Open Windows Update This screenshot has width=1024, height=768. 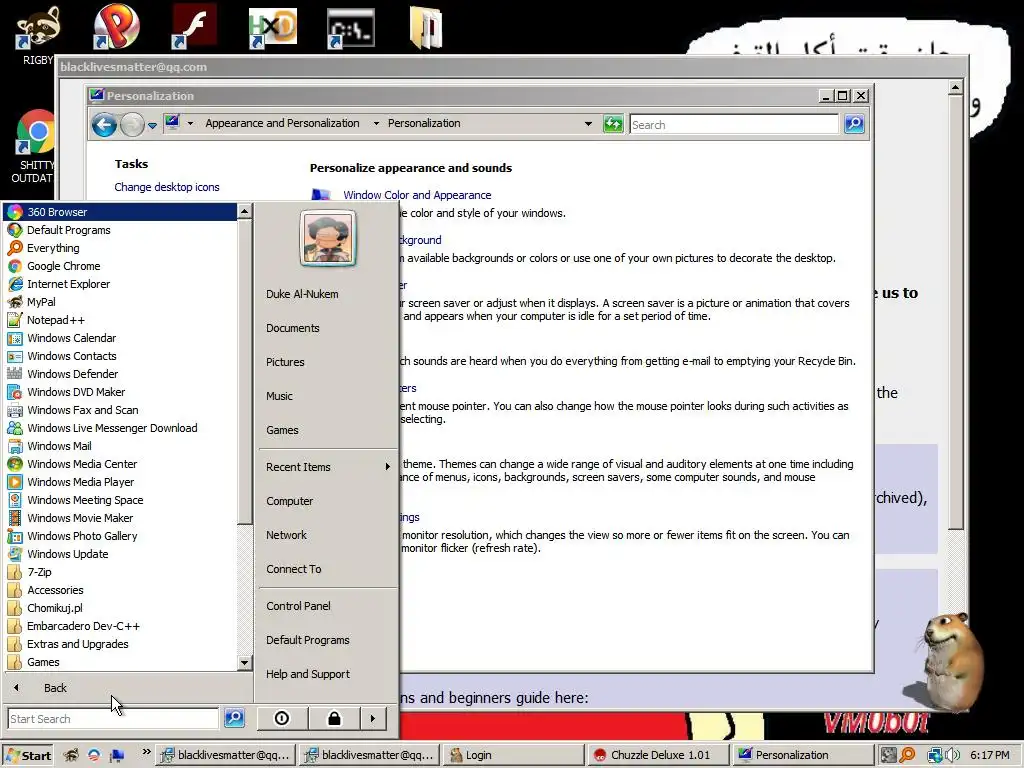[120, 553]
